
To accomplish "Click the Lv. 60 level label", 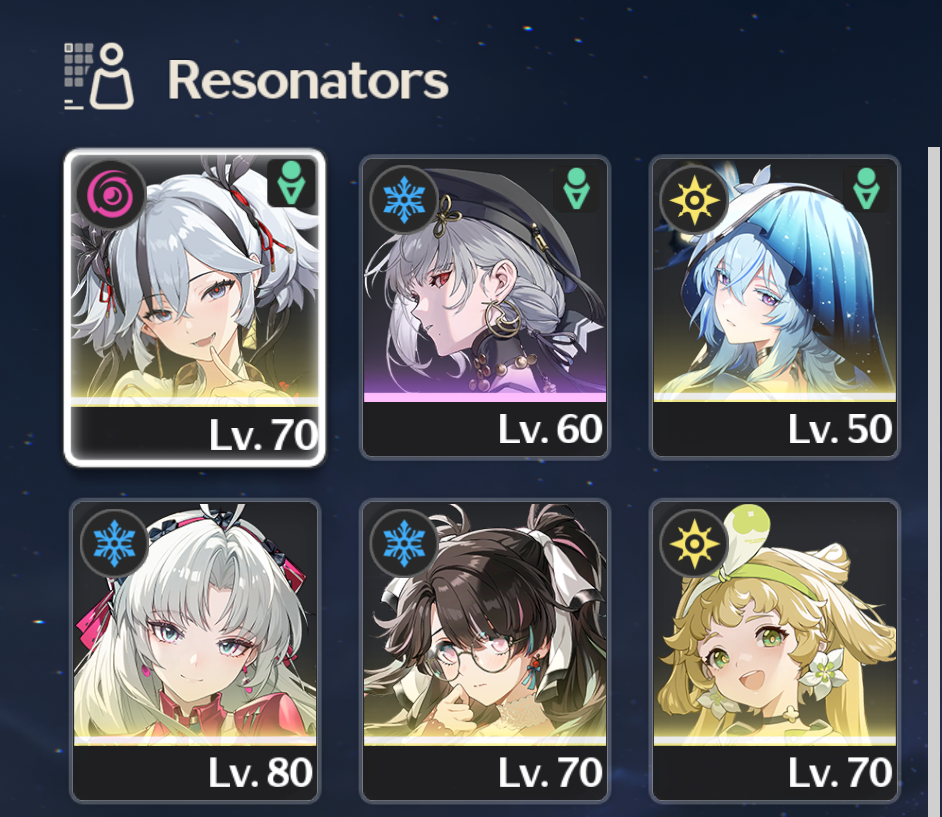I will pyautogui.click(x=550, y=429).
